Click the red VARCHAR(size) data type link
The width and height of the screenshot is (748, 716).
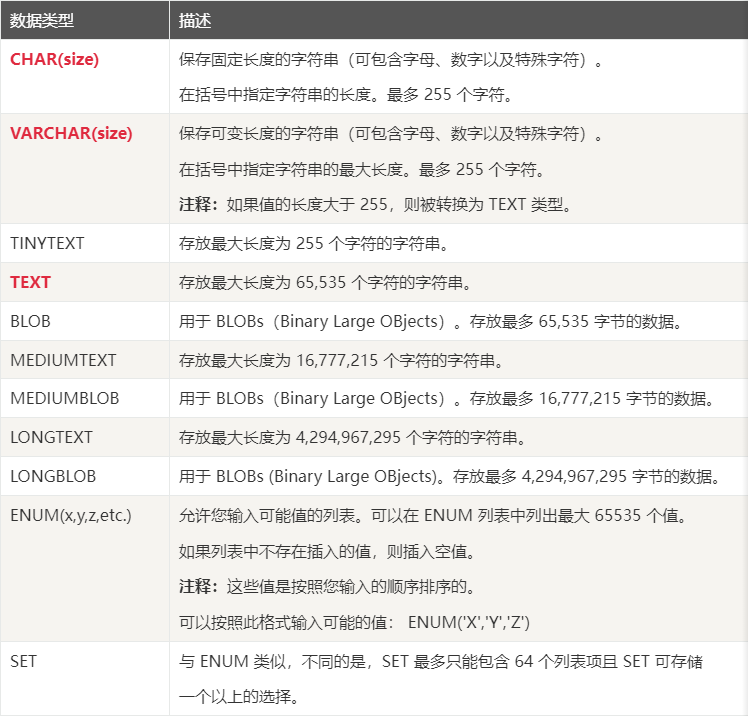[x=71, y=133]
